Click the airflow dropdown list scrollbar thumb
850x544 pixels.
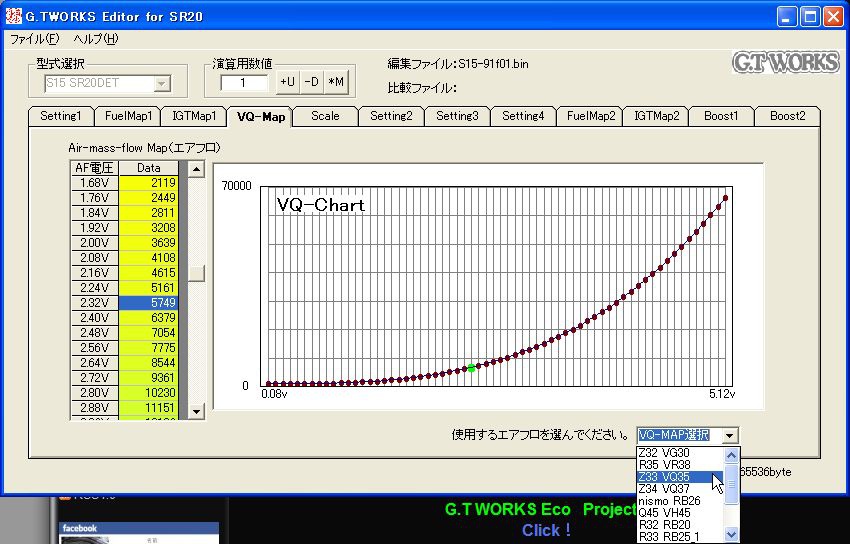tap(731, 484)
